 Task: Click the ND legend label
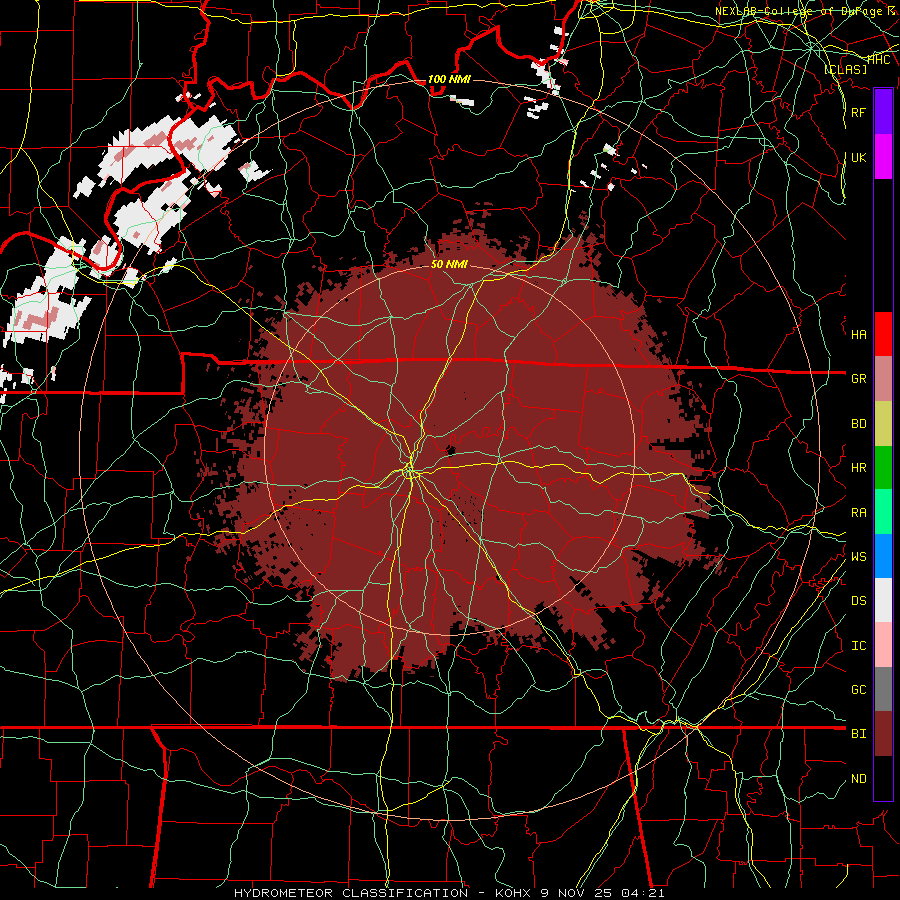tap(858, 779)
